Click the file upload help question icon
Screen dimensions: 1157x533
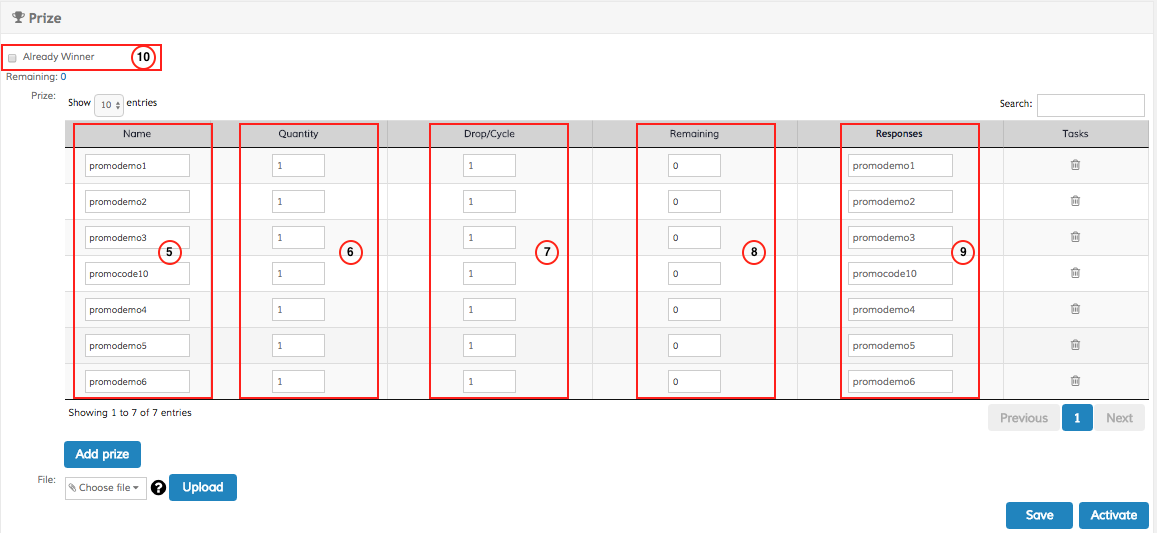coord(158,488)
